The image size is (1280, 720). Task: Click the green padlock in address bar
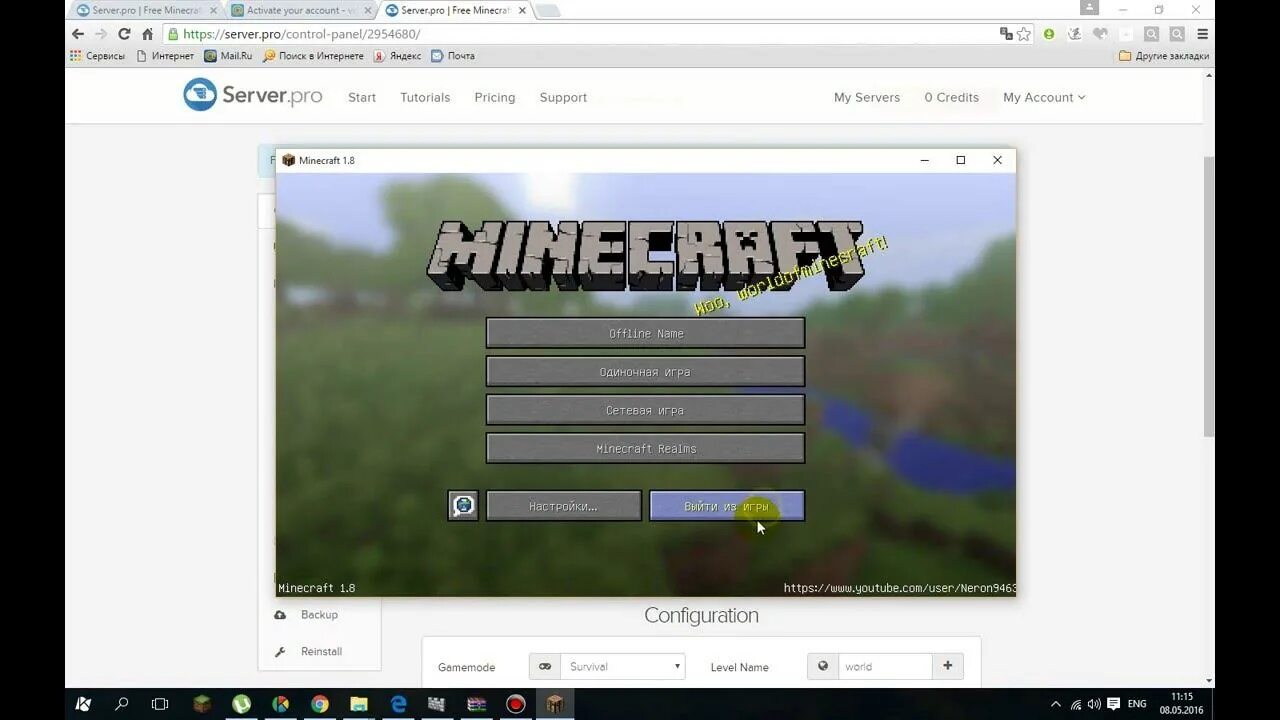pyautogui.click(x=173, y=34)
